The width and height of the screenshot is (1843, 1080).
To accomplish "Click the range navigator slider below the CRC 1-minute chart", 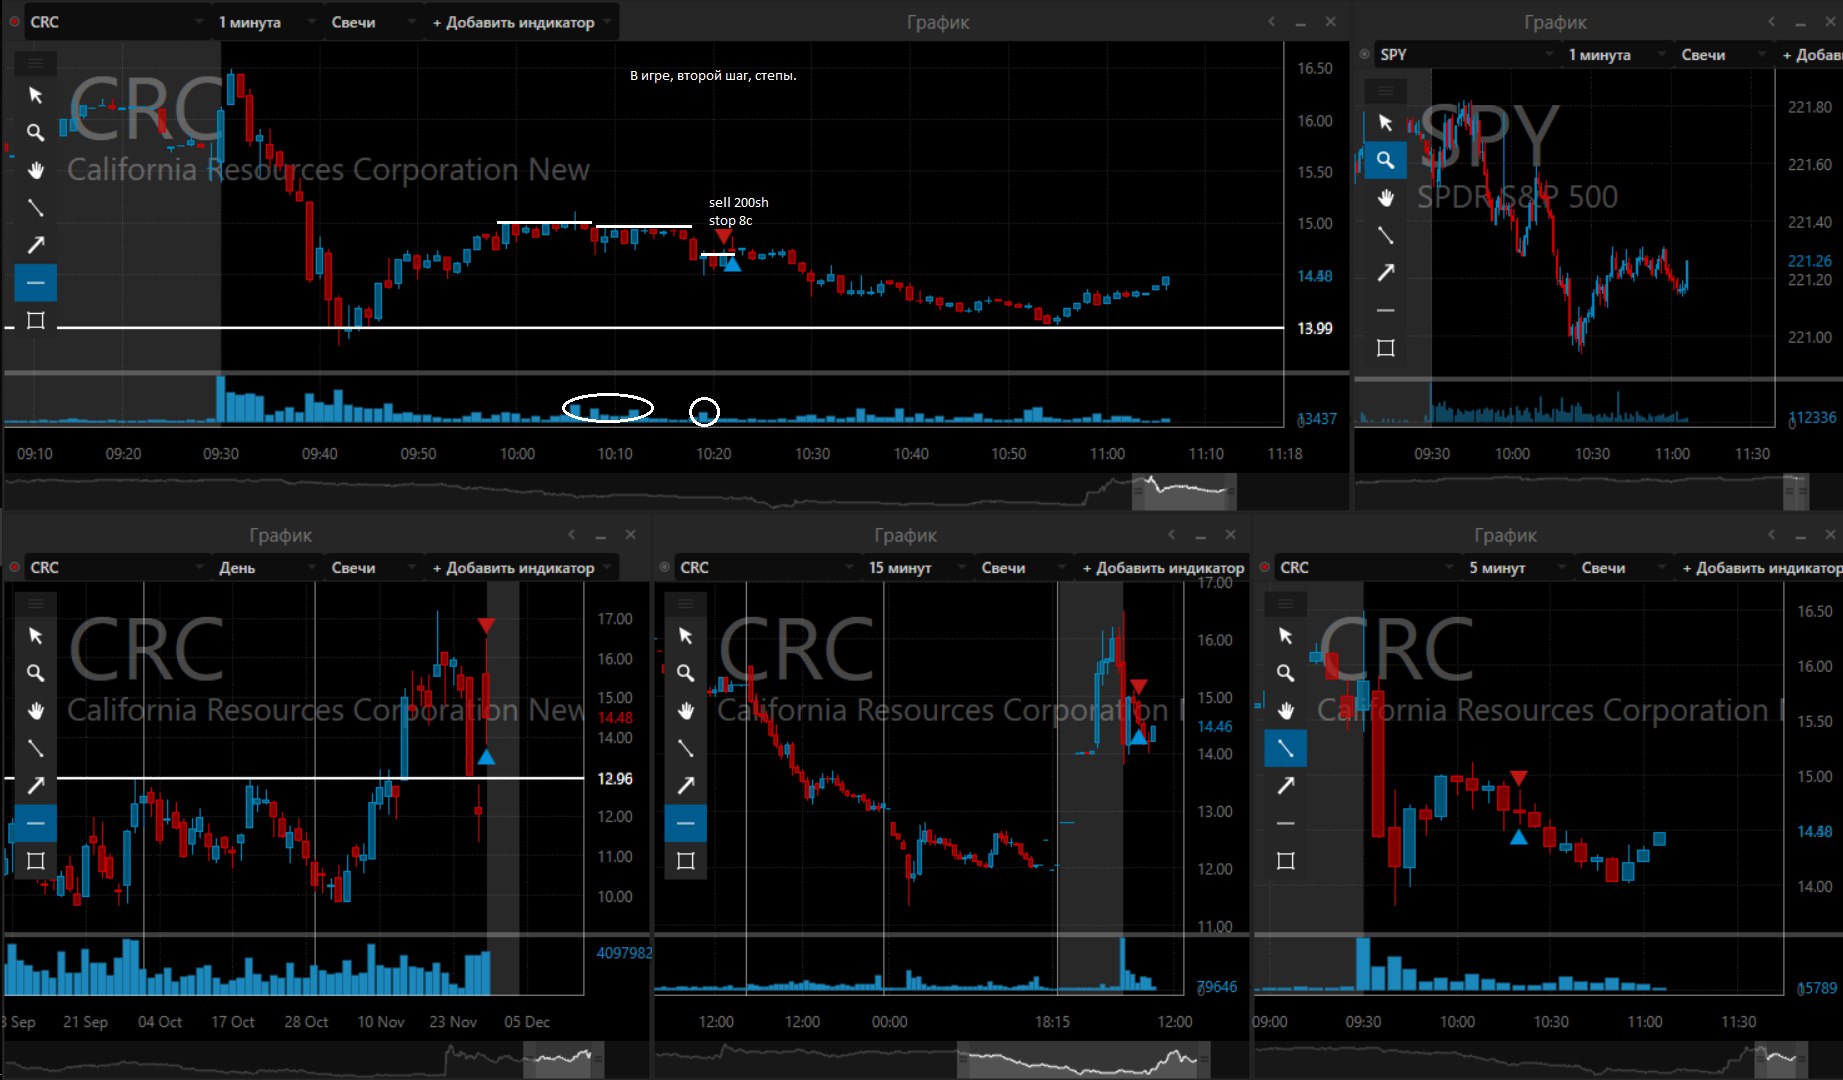I will click(x=1184, y=491).
